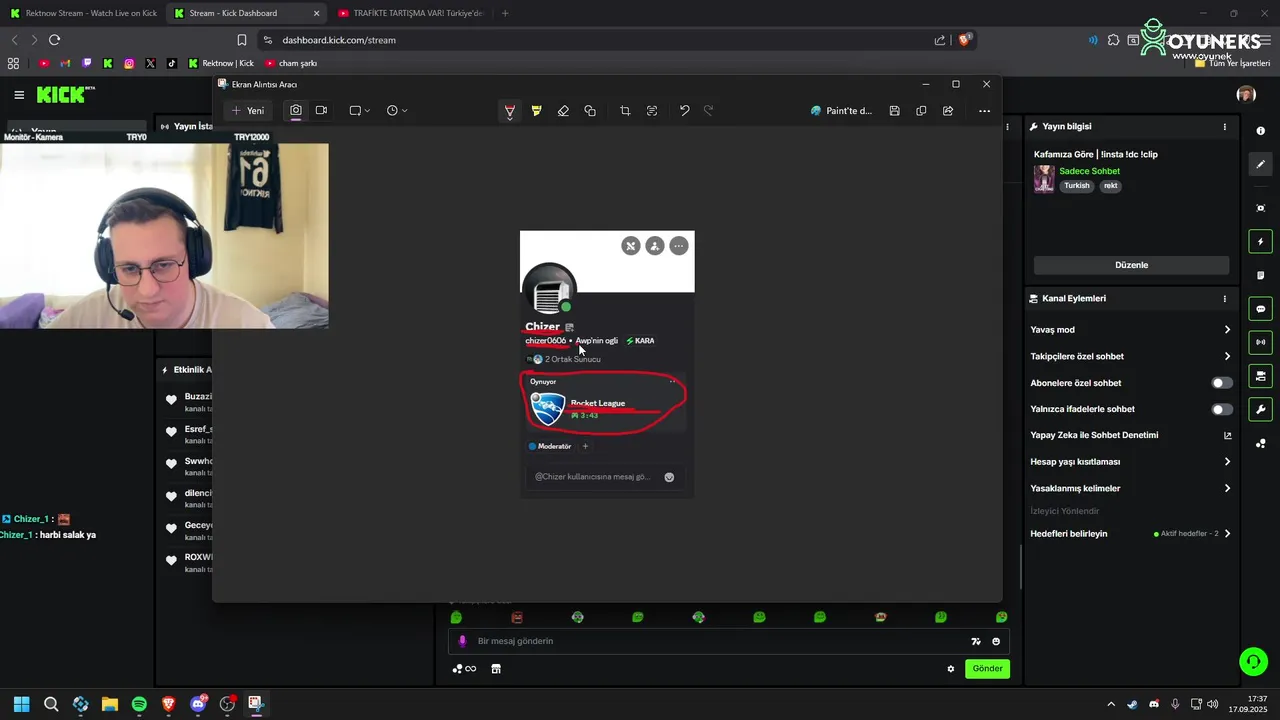The image size is (1280, 720).
Task: Select the Stream - Kick Dashboard tab
Action: [x=246, y=13]
